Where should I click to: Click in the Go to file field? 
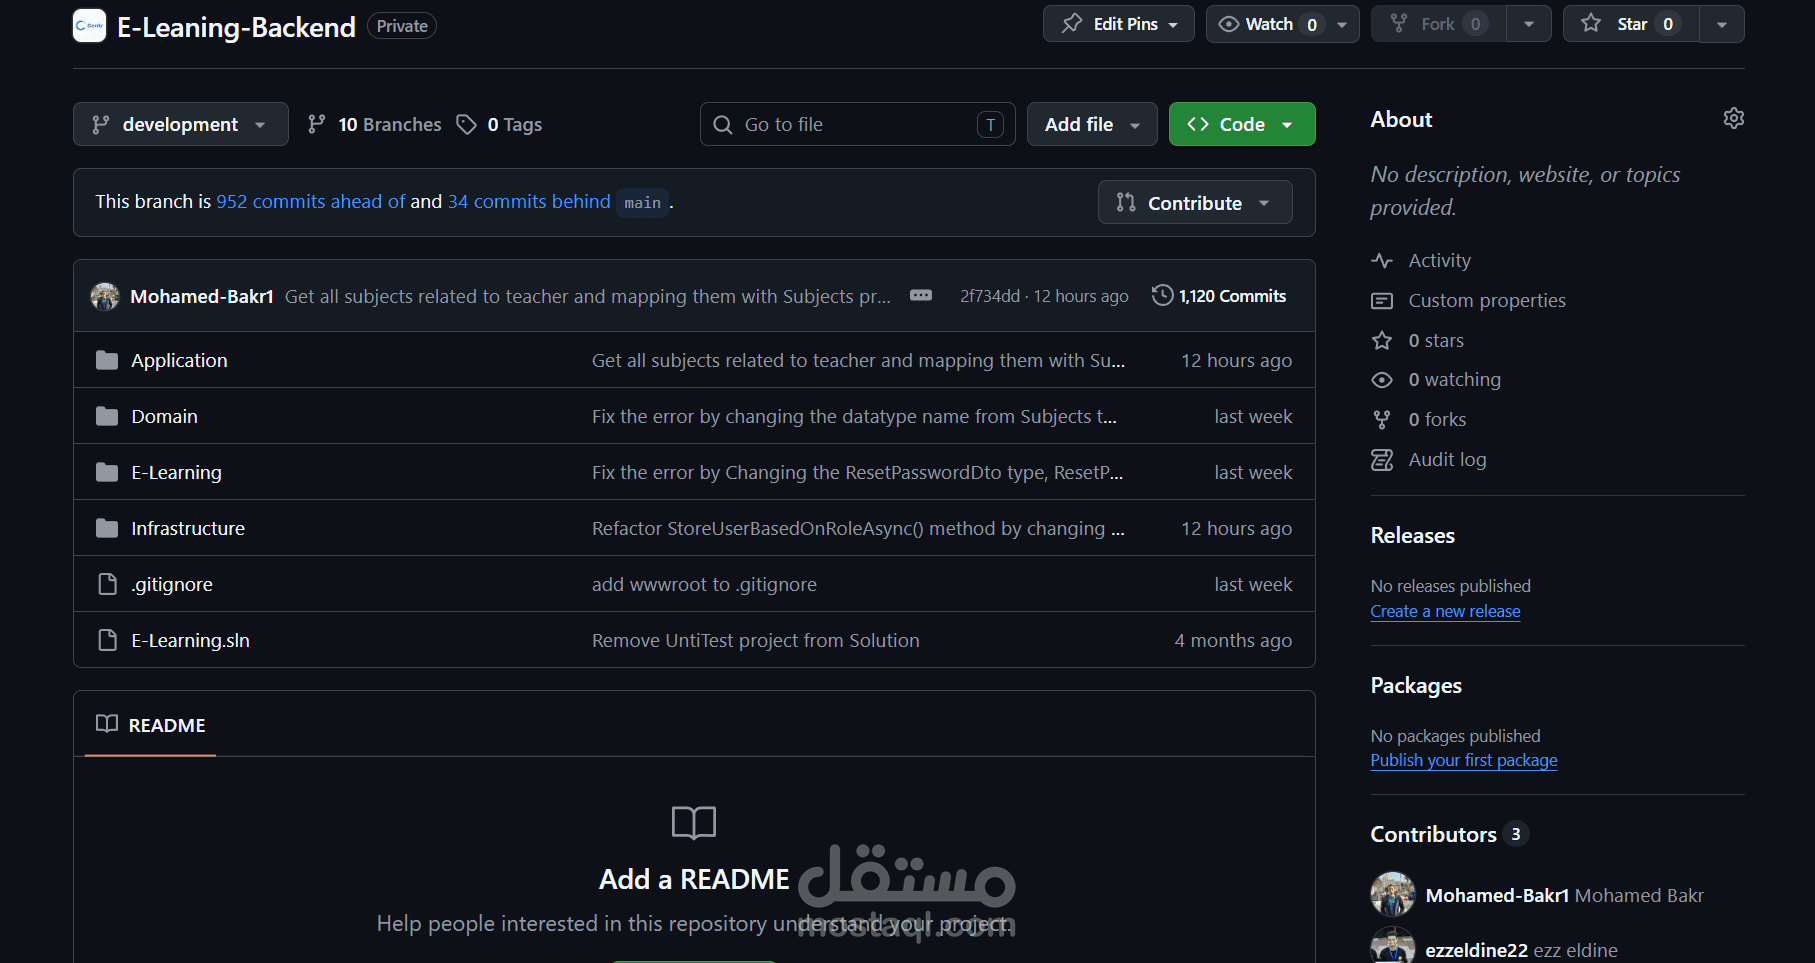[858, 124]
